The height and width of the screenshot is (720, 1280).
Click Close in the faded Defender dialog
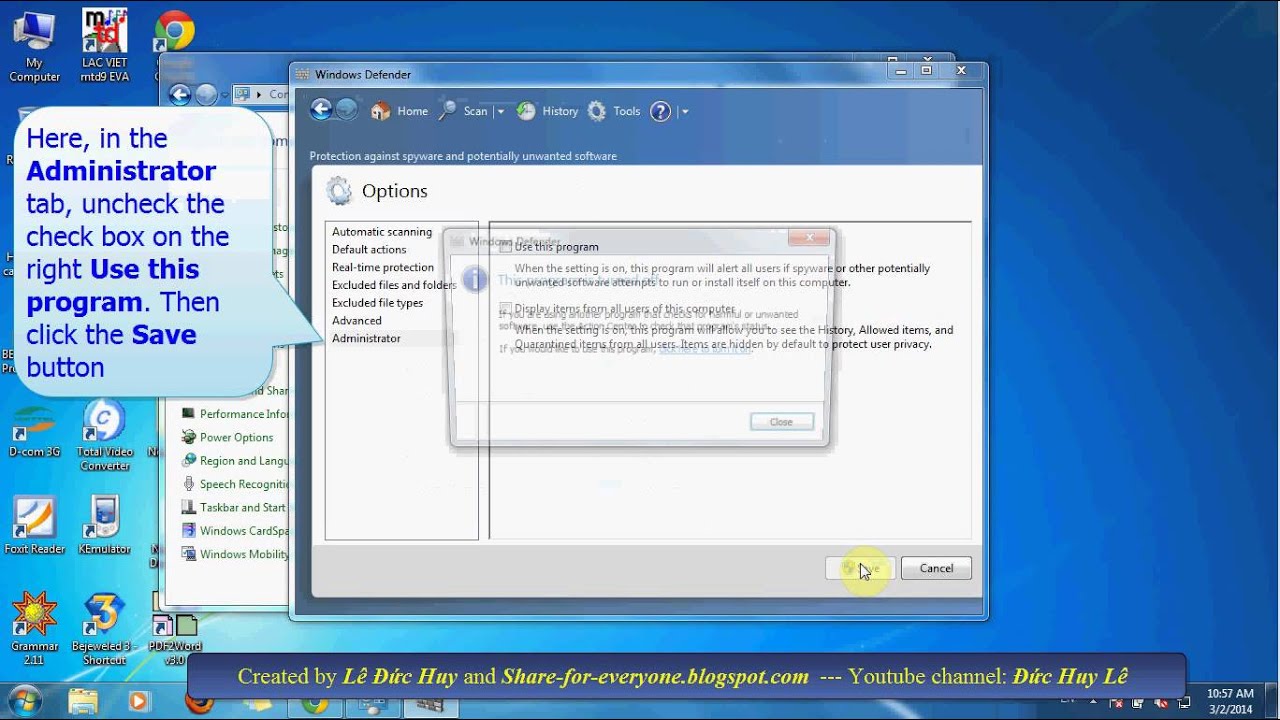click(781, 422)
